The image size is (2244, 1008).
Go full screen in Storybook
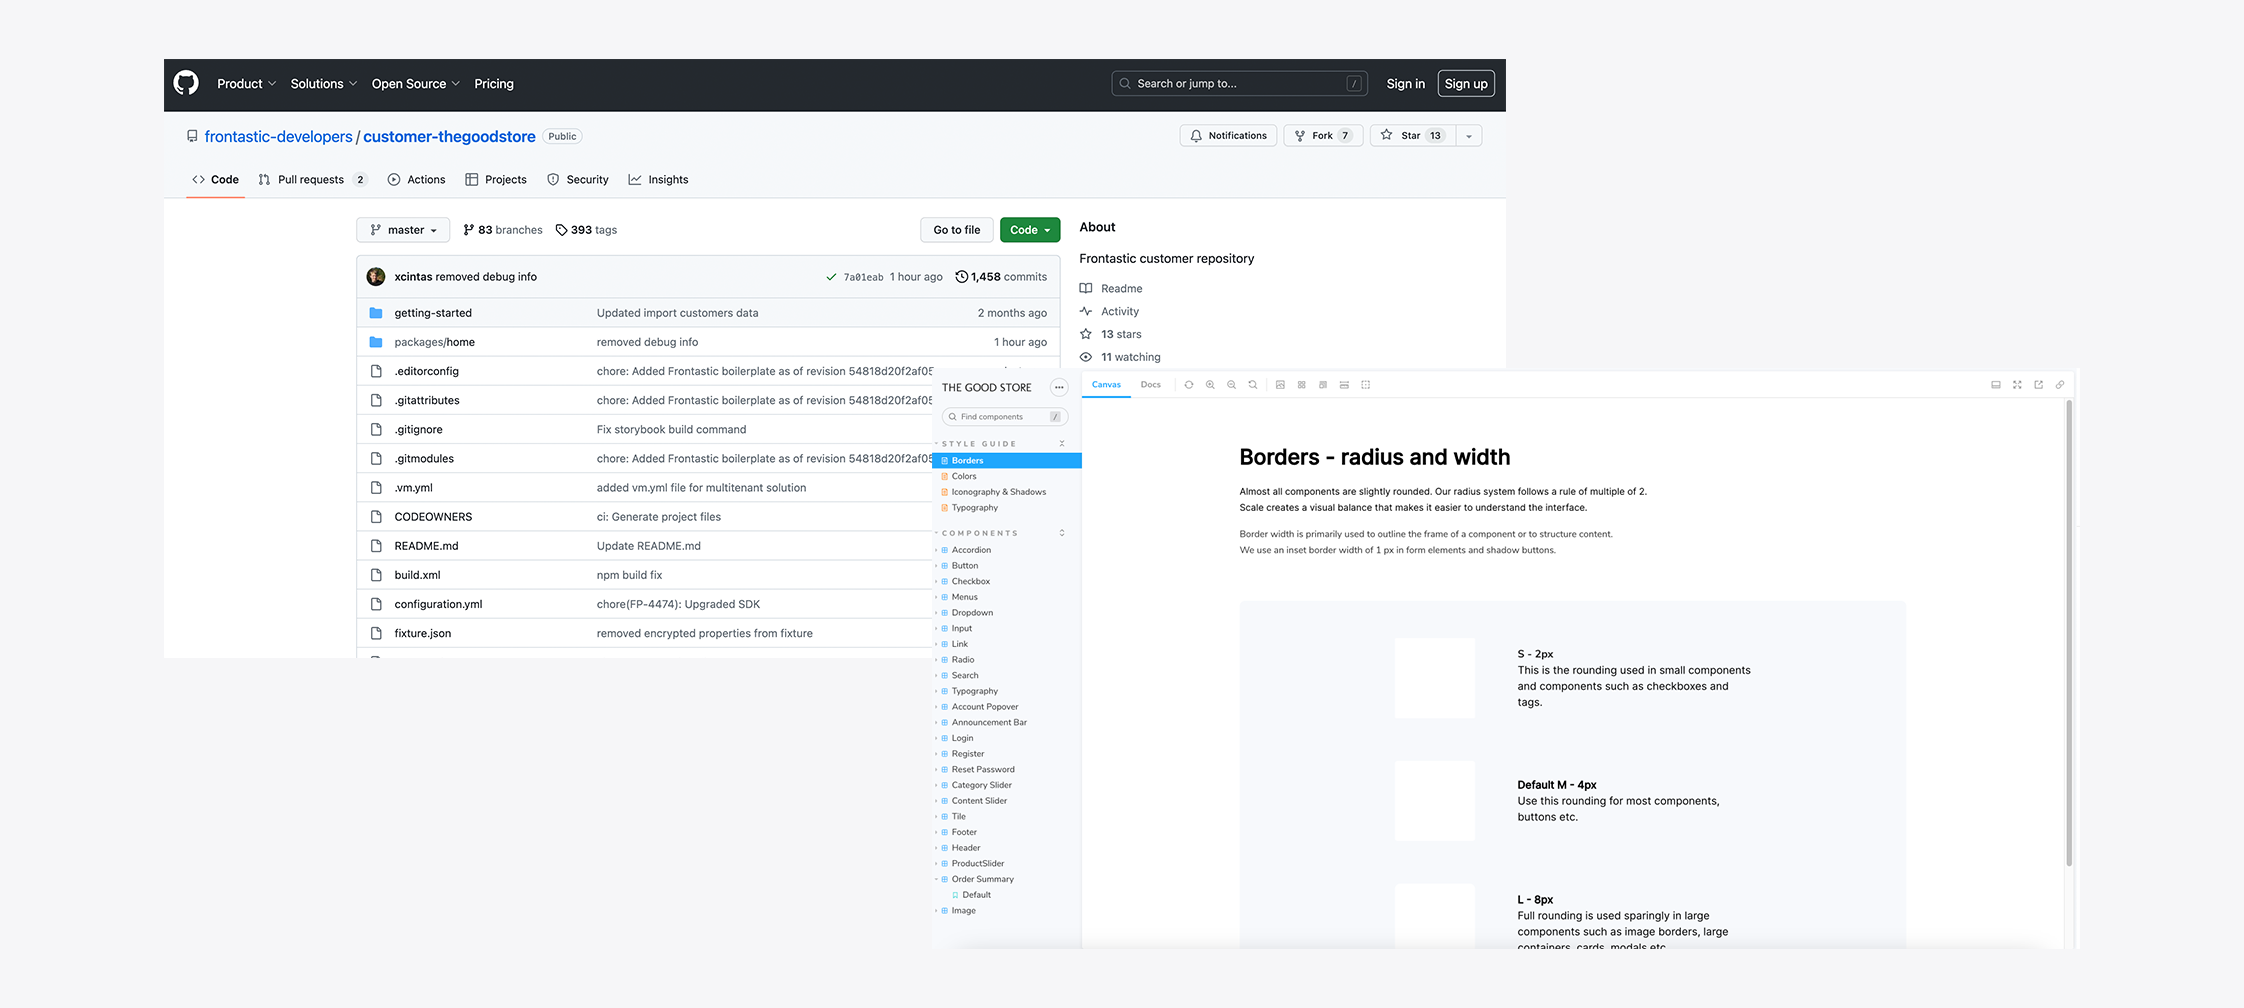(2017, 385)
